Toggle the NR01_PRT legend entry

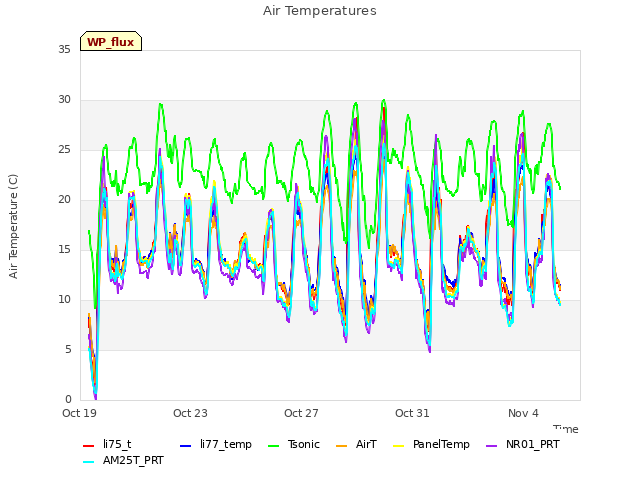click(523, 444)
